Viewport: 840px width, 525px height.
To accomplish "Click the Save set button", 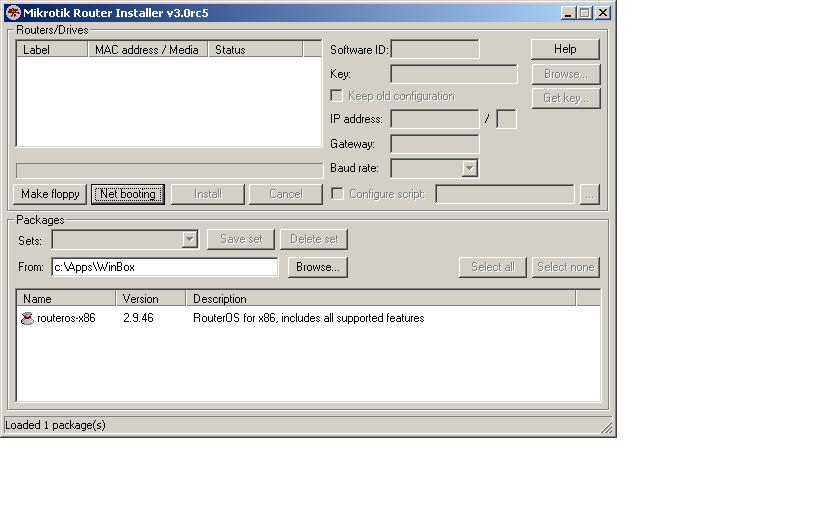I will click(x=241, y=239).
